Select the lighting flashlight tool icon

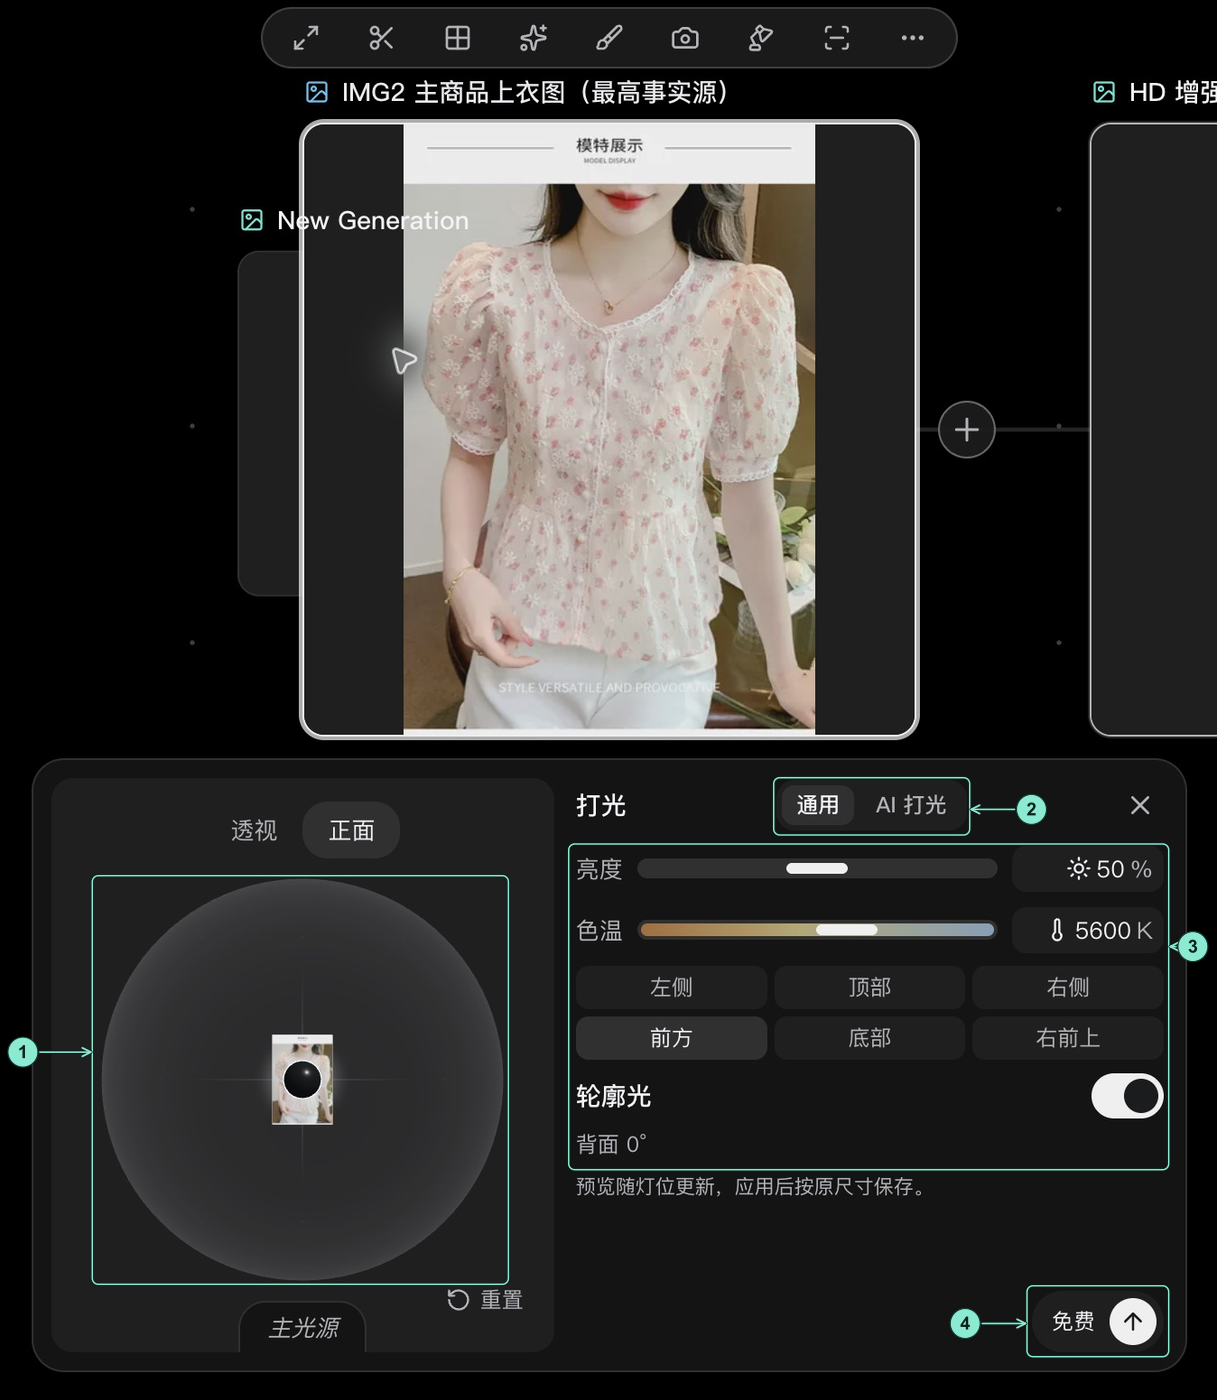[760, 38]
